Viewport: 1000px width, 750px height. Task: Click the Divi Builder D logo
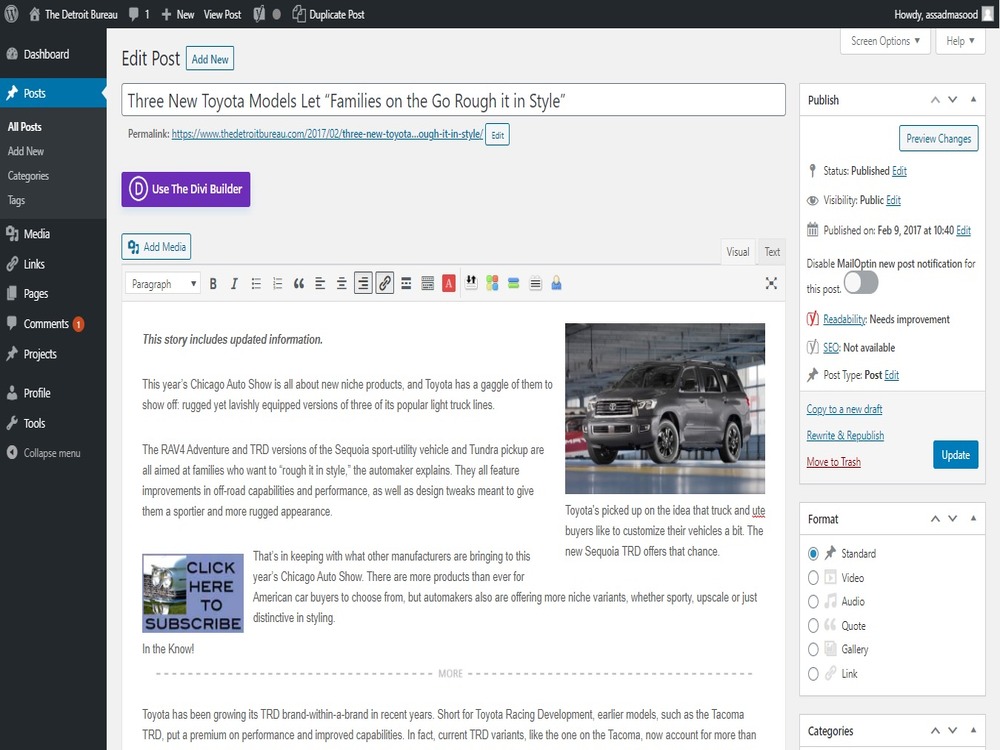(x=138, y=189)
